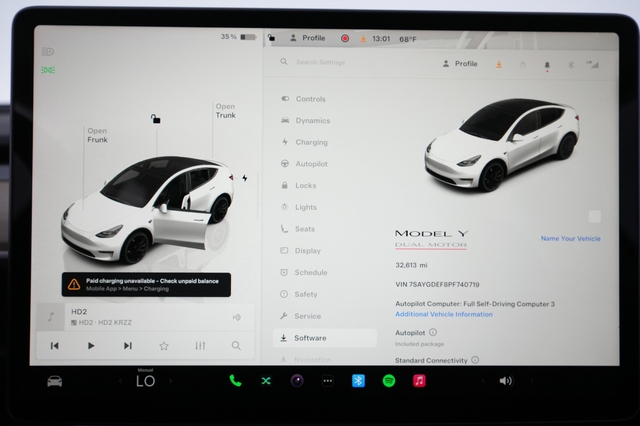The image size is (640, 426).
Task: Tap the Paid charging unavailable alert
Action: click(146, 284)
